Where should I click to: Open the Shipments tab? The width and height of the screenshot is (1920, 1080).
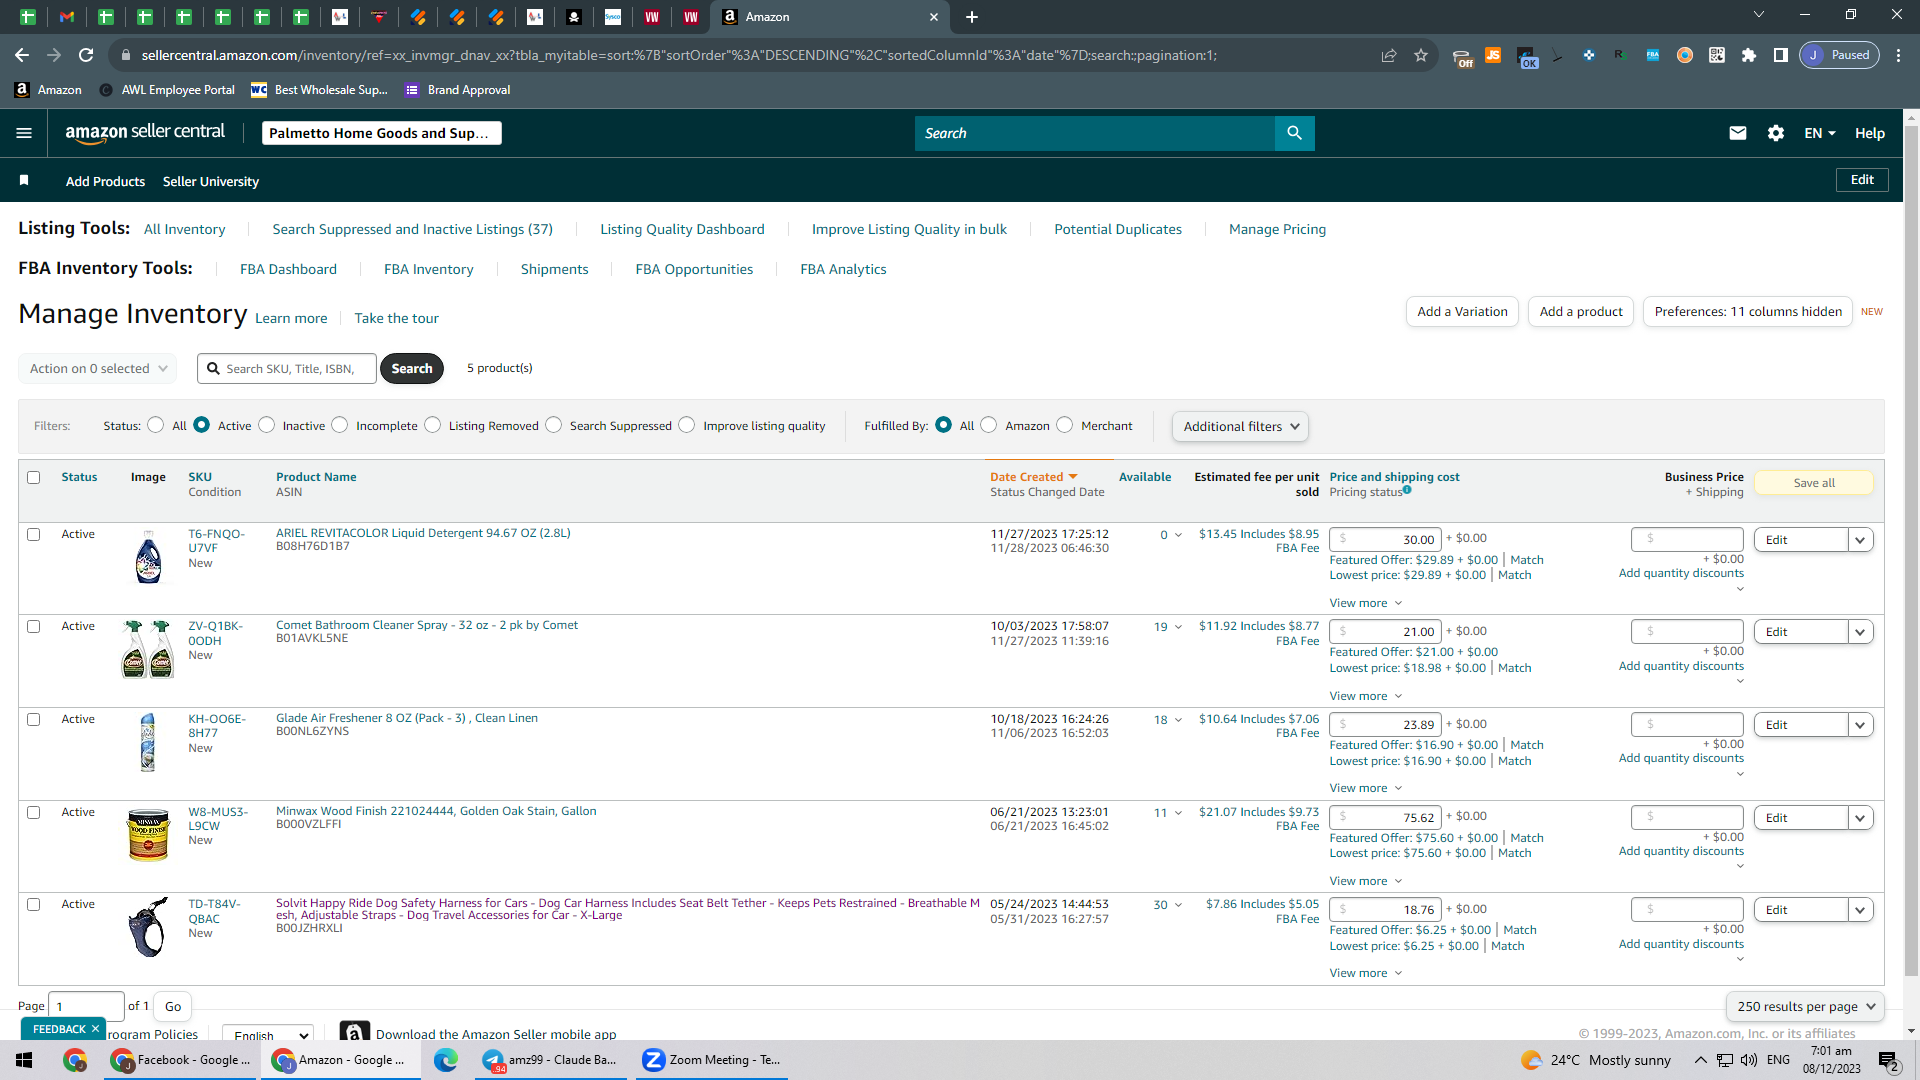(x=554, y=269)
